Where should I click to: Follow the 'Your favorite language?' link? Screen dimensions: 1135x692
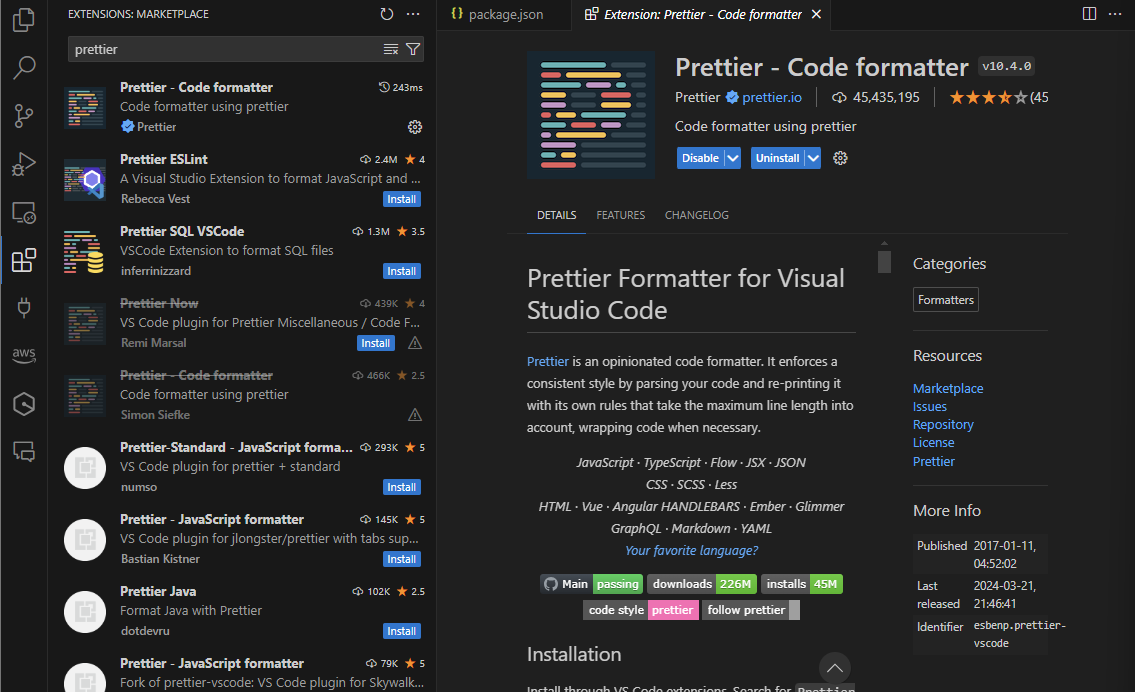pyautogui.click(x=691, y=550)
